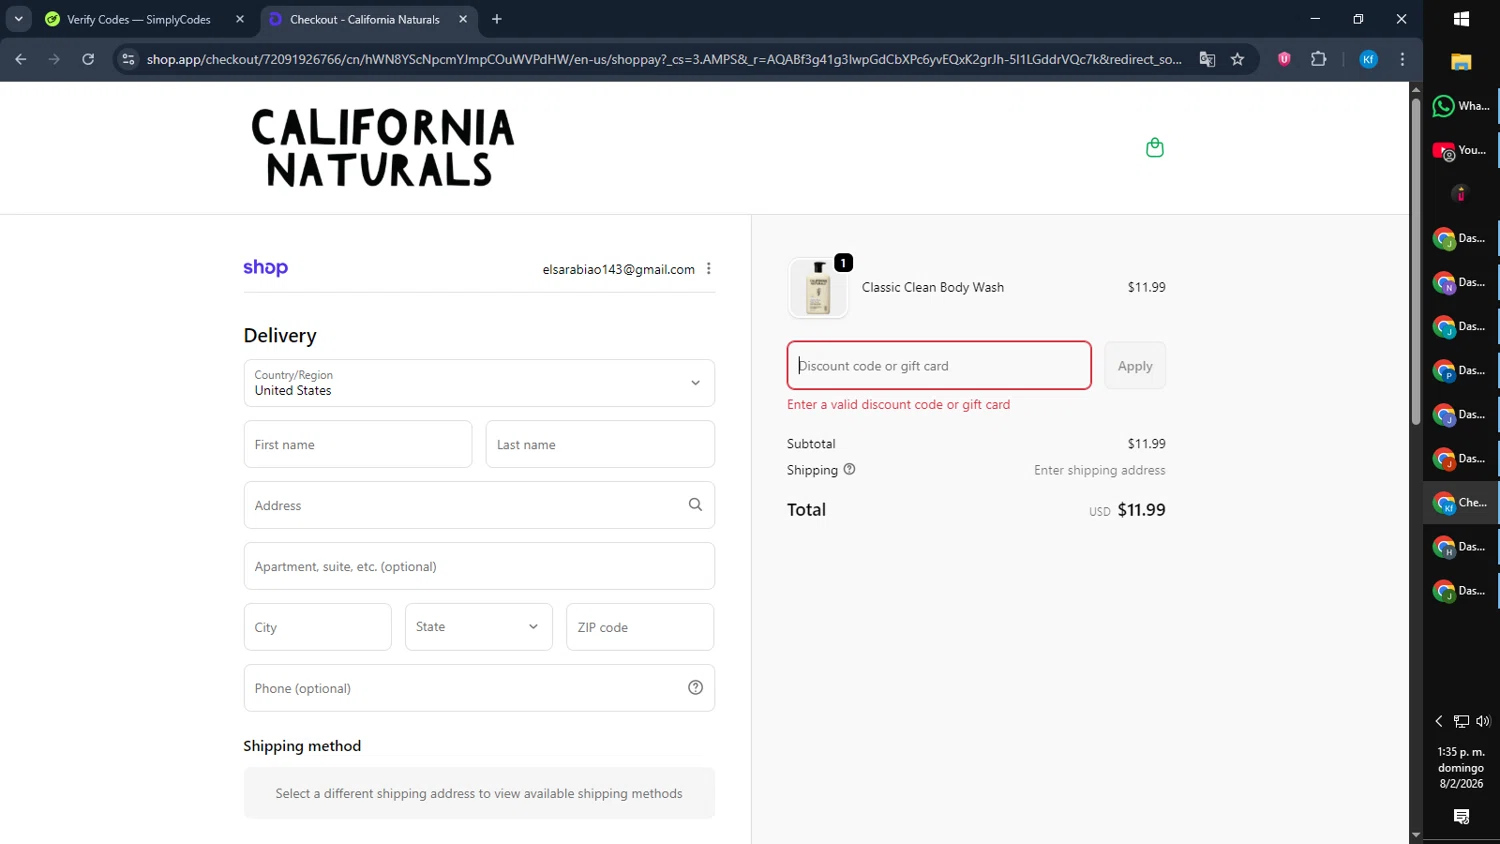Open Chrome profile avatar menu

click(x=1368, y=59)
